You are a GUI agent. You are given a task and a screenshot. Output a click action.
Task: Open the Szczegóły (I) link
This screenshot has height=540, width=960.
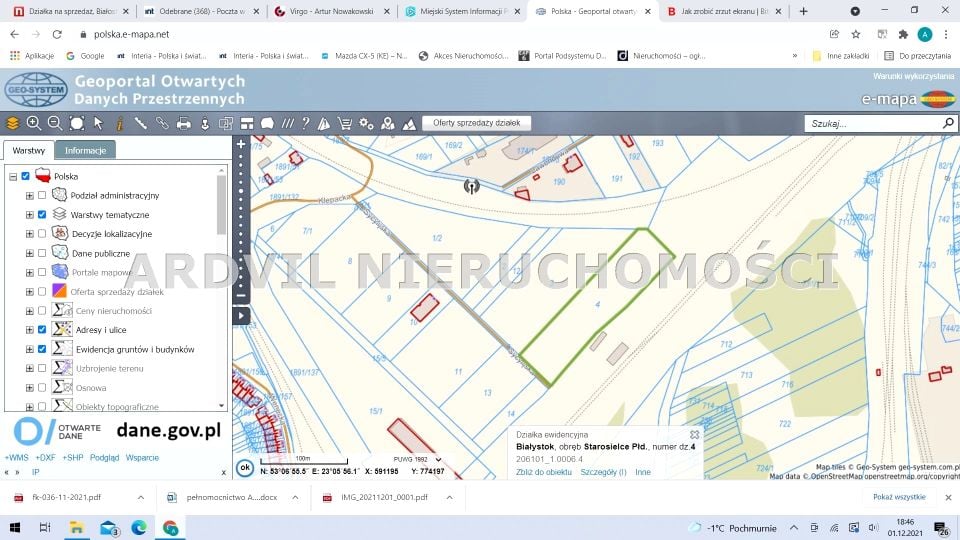tap(603, 472)
